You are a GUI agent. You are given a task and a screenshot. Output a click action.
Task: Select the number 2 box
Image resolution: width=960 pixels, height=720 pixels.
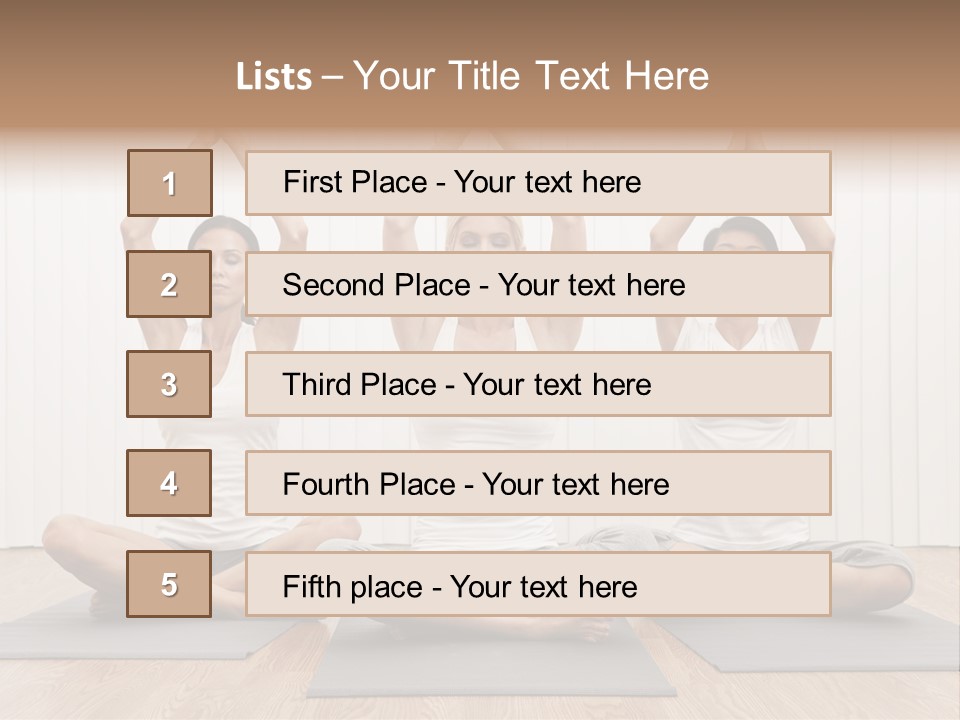169,284
